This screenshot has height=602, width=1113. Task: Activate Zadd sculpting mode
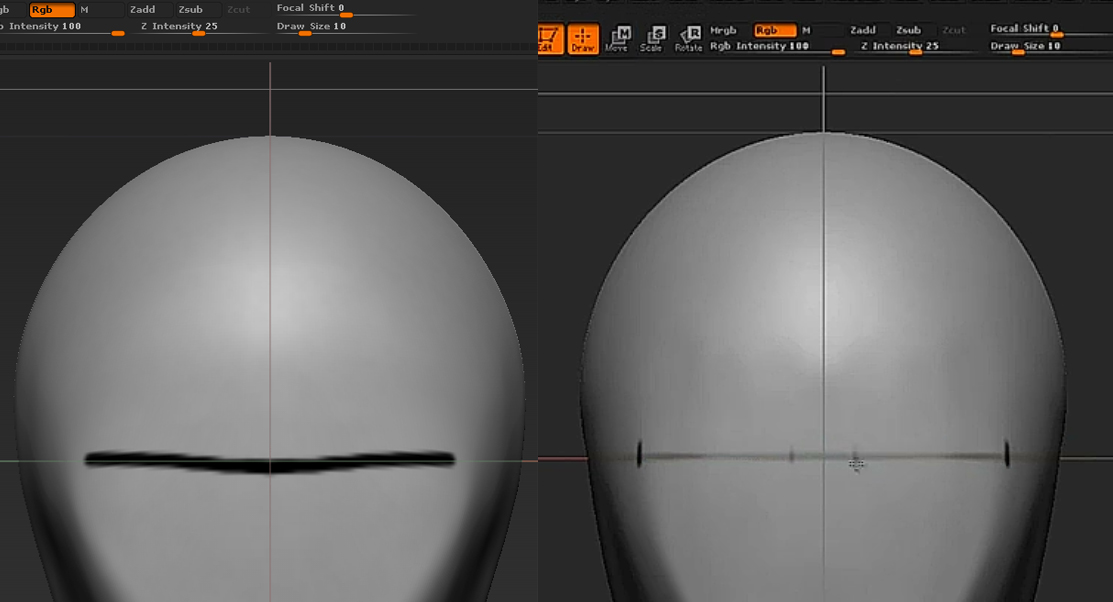(x=862, y=29)
